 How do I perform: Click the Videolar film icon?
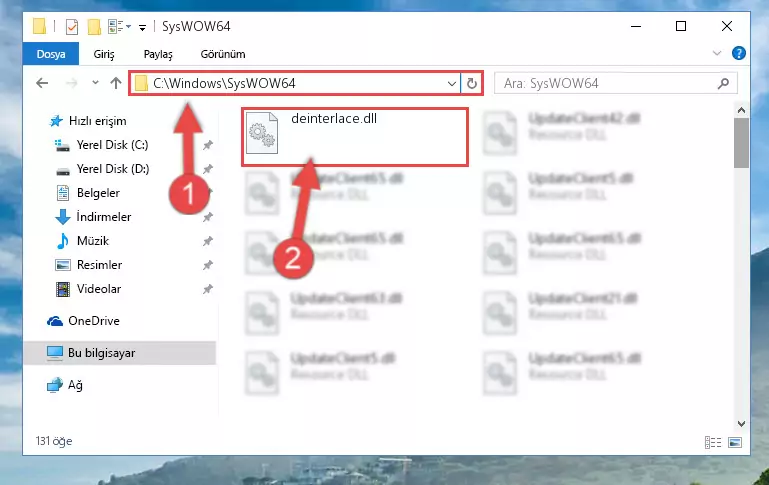tap(63, 289)
